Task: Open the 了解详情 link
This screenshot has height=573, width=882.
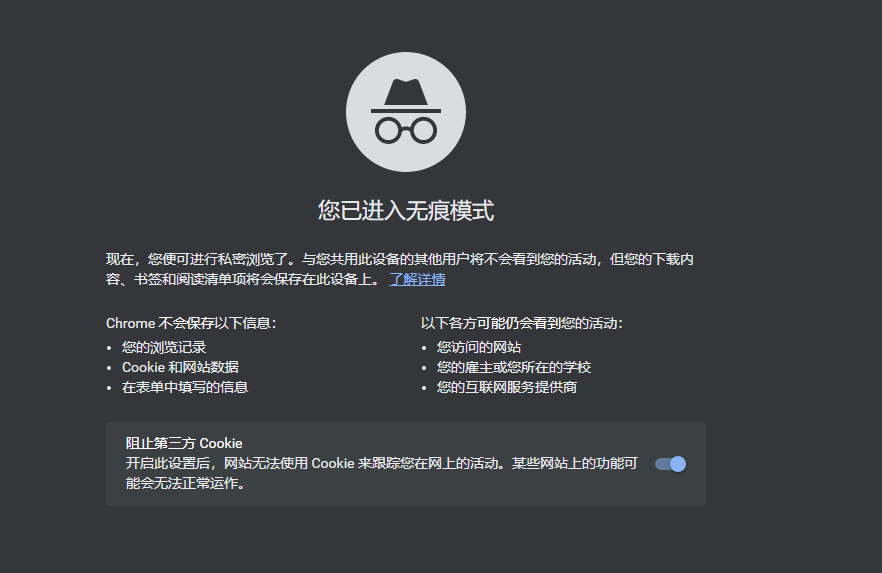Action: point(417,279)
